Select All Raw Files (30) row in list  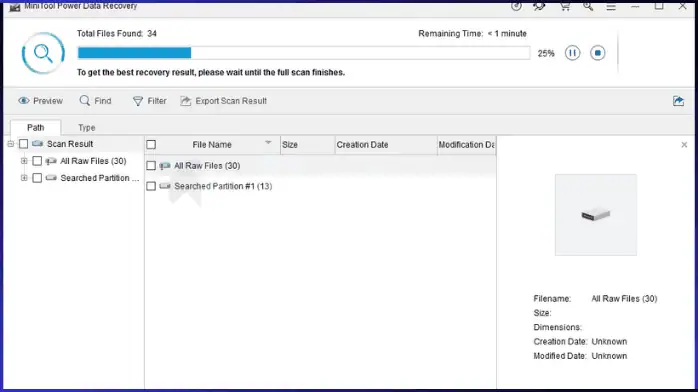321,166
